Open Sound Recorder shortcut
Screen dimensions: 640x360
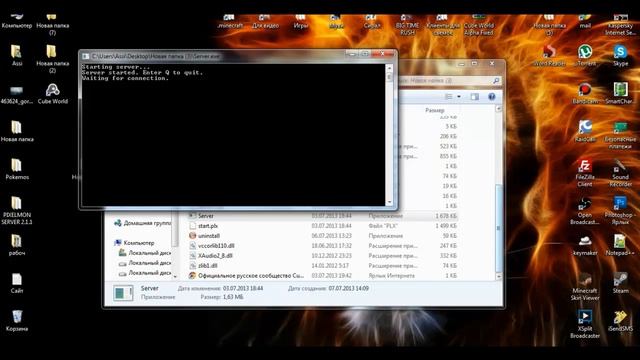620,166
